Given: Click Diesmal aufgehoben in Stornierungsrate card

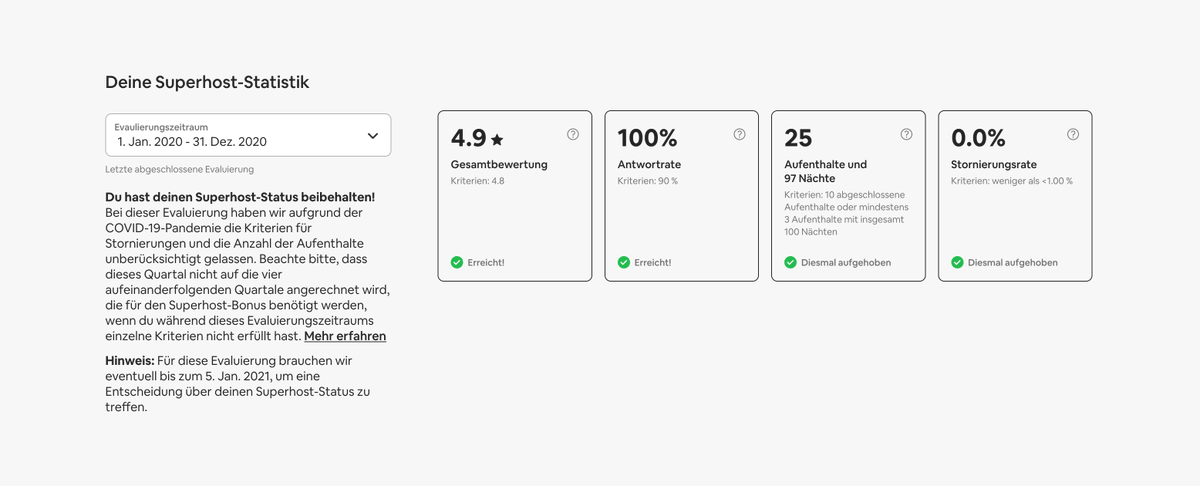Looking at the screenshot, I should coord(1013,263).
